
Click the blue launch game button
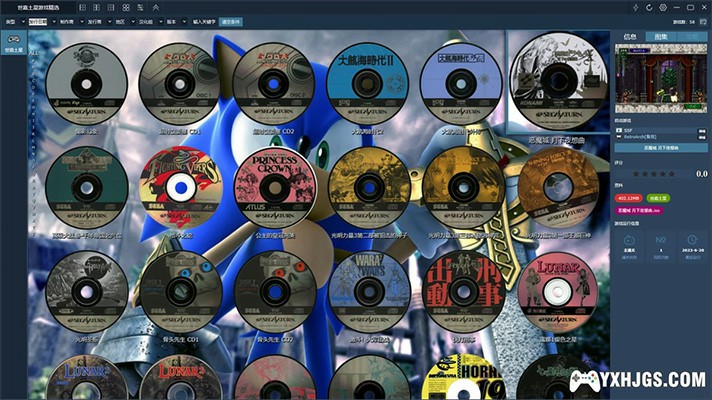point(660,148)
